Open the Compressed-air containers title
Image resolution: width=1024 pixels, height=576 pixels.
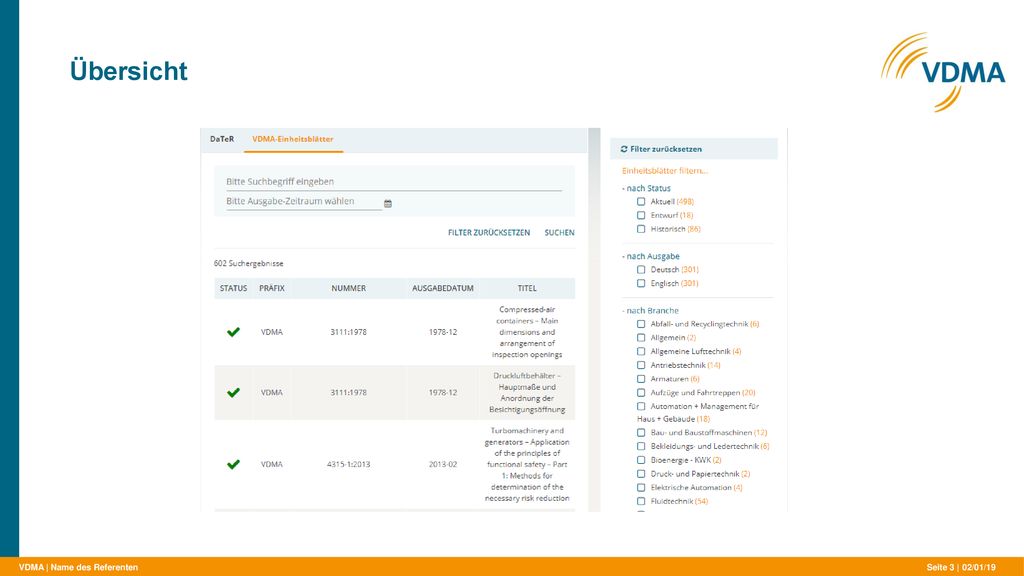click(527, 332)
